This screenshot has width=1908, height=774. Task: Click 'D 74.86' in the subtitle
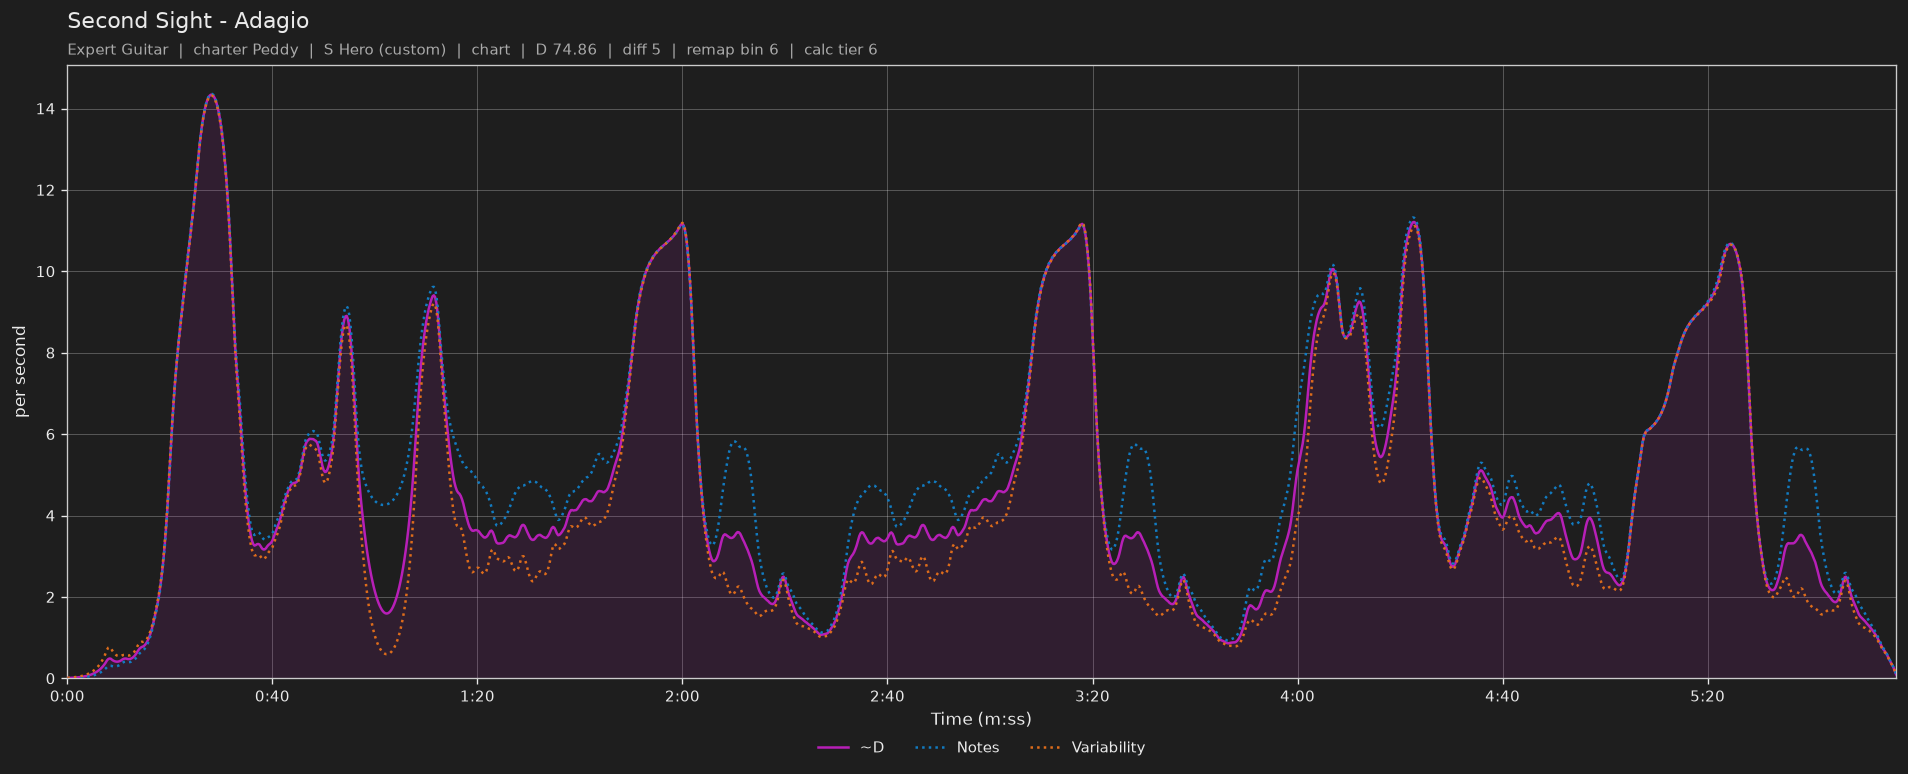[x=566, y=49]
